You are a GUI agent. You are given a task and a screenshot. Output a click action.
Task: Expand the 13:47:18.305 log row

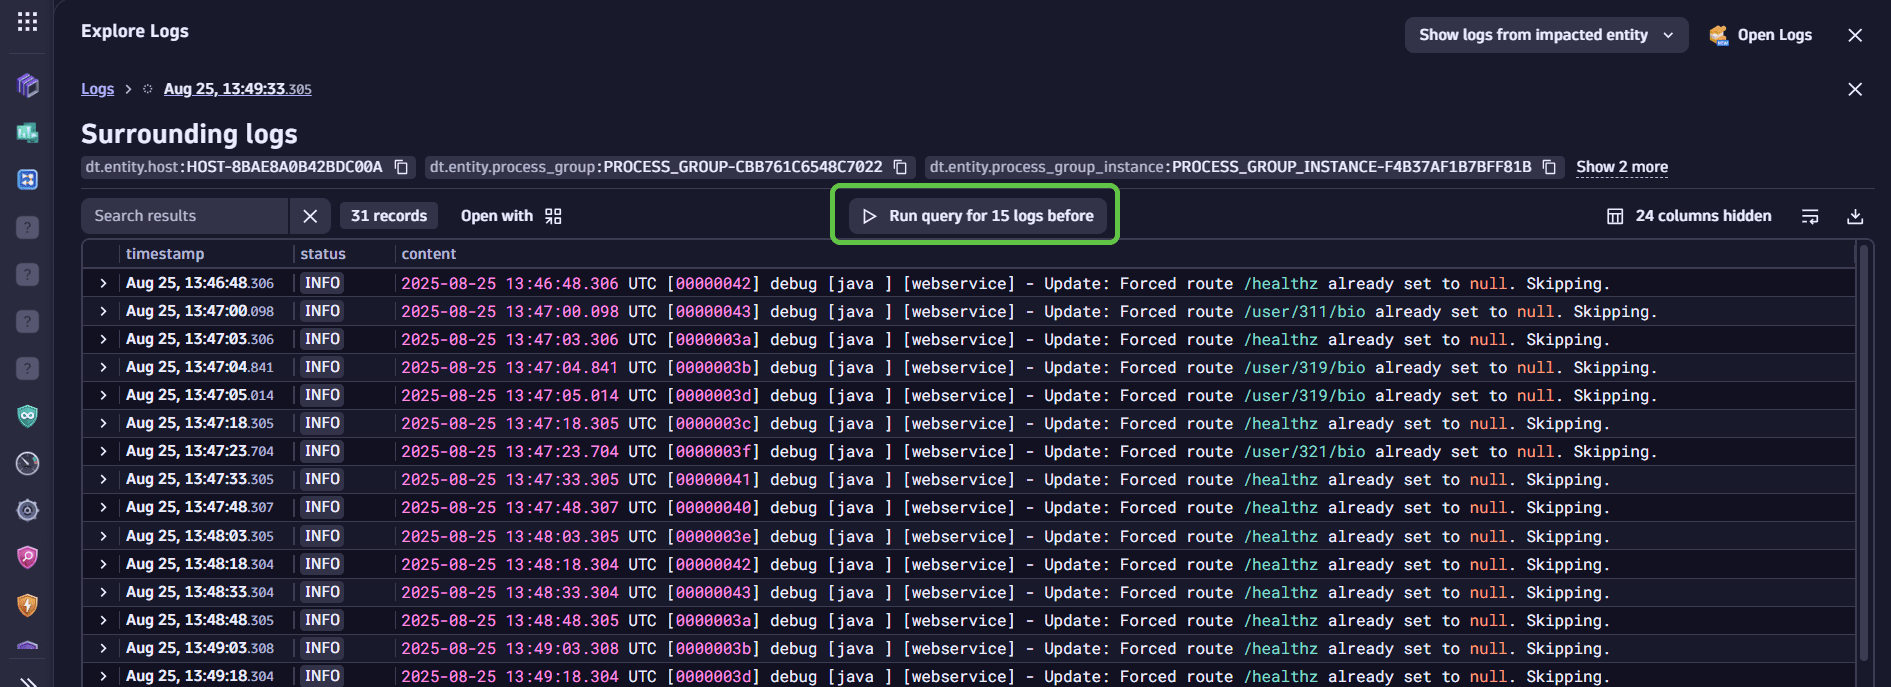[x=103, y=423]
